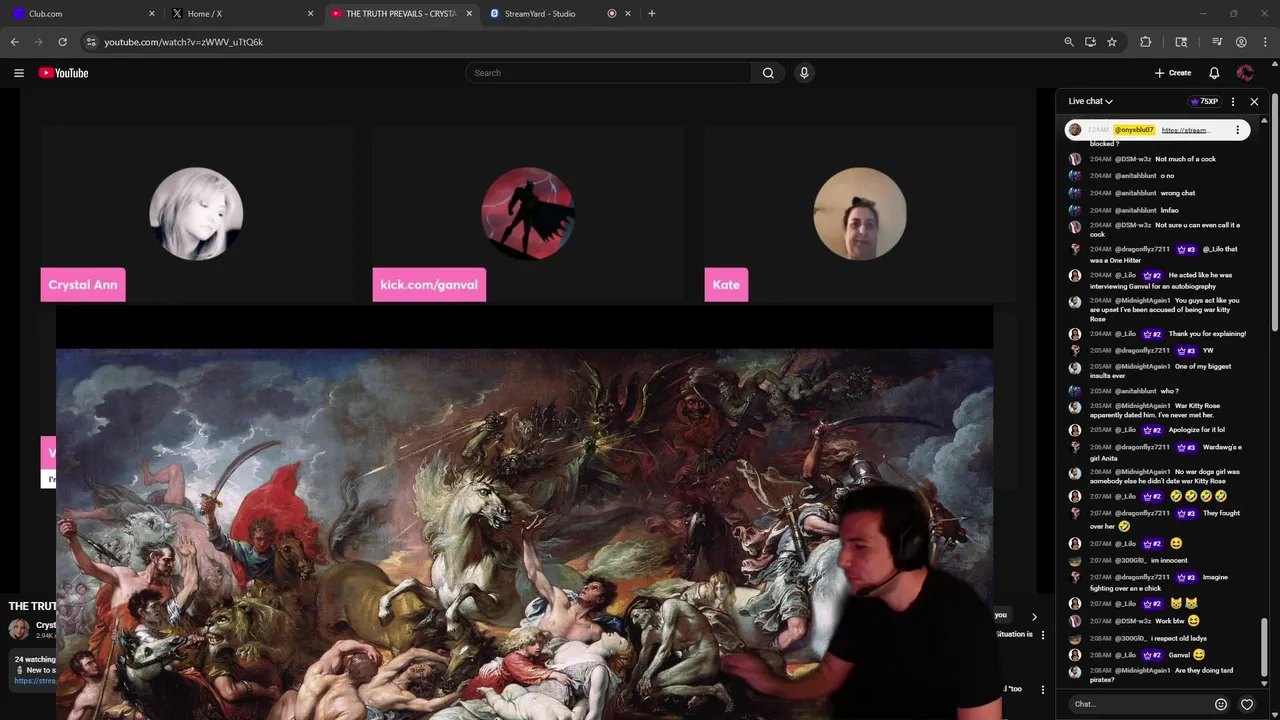The image size is (1280, 720).
Task: Close the Home / X tab
Action: pyautogui.click(x=310, y=14)
